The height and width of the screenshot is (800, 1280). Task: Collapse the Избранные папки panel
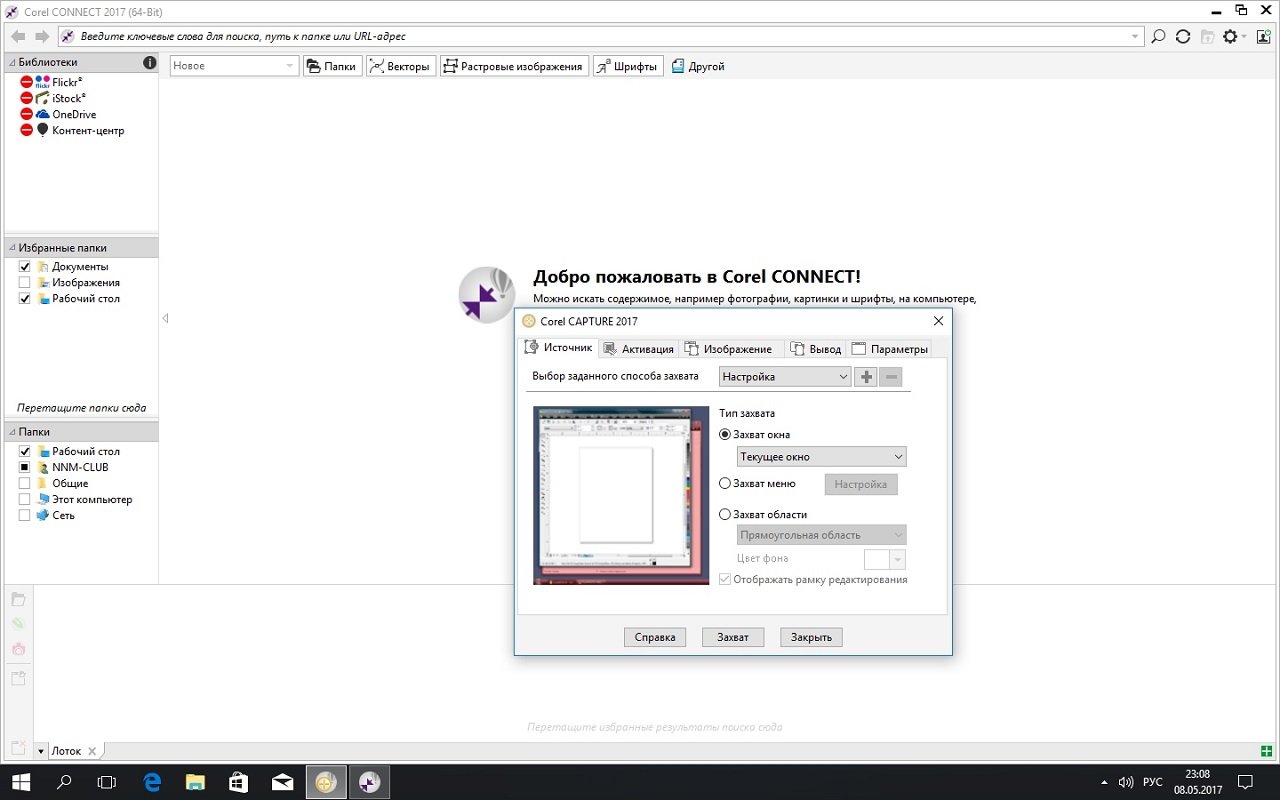tap(12, 248)
